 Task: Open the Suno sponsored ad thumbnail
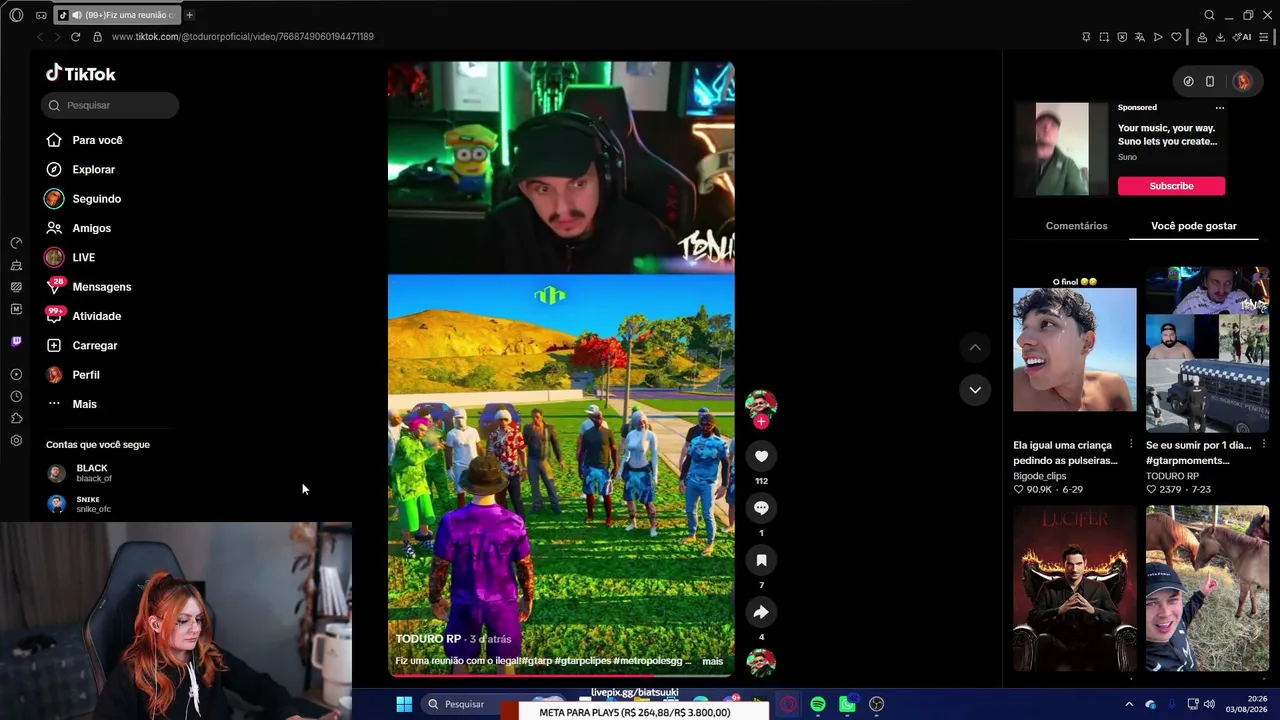1062,149
